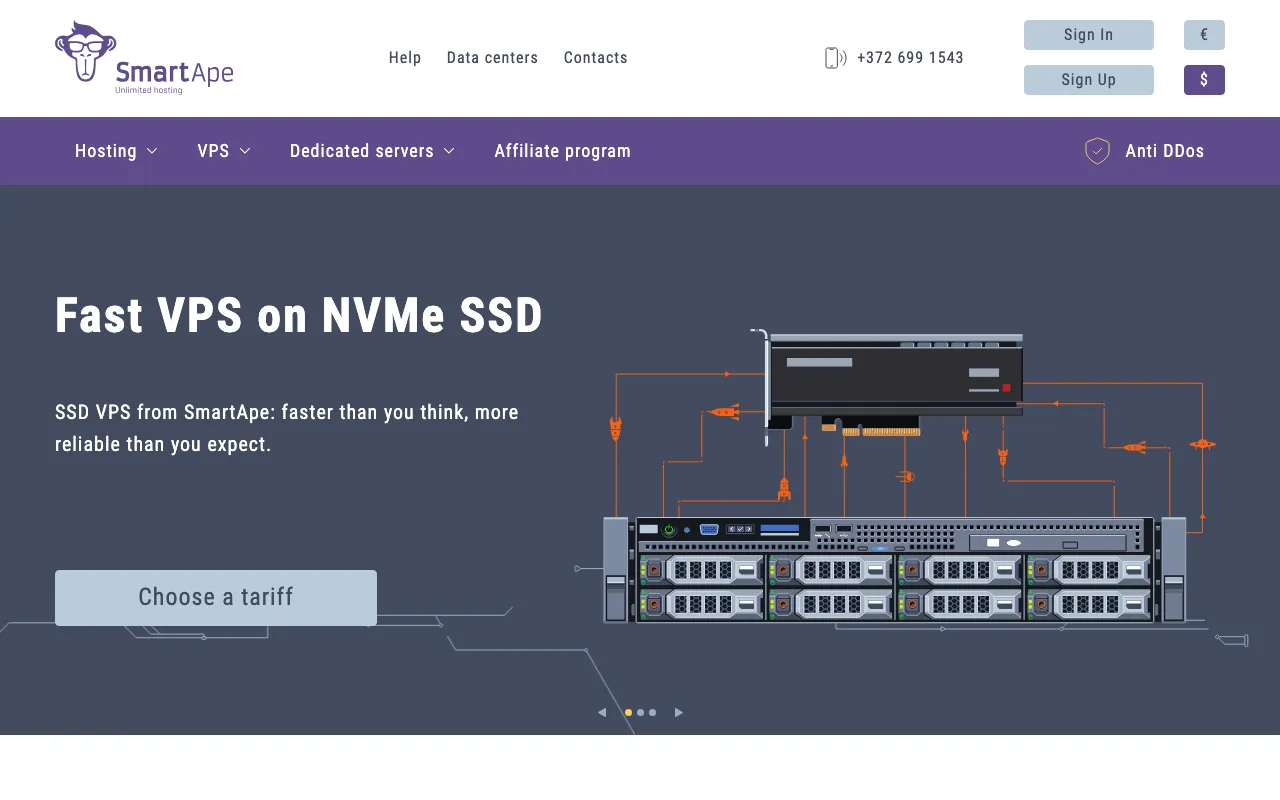This screenshot has width=1280, height=800.
Task: Expand the Dedicated servers dropdown
Action: 372,151
